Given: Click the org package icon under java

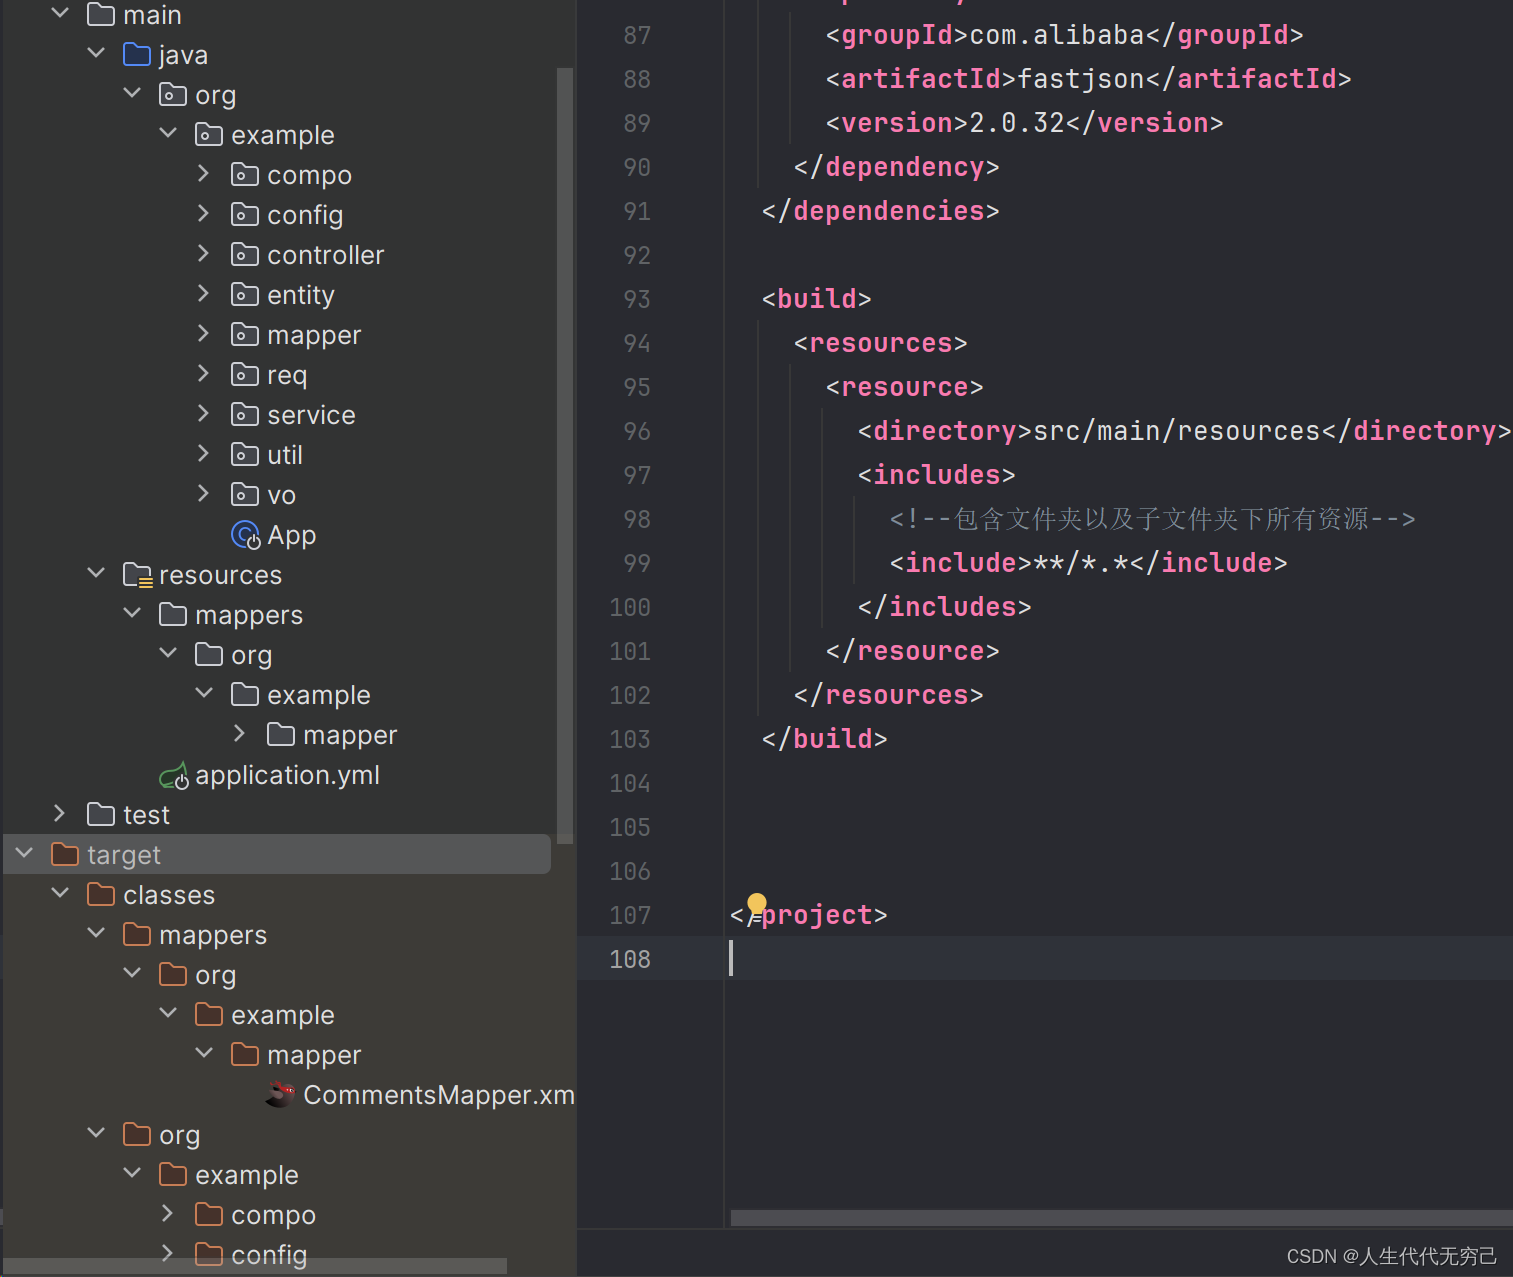Looking at the screenshot, I should click(x=173, y=95).
